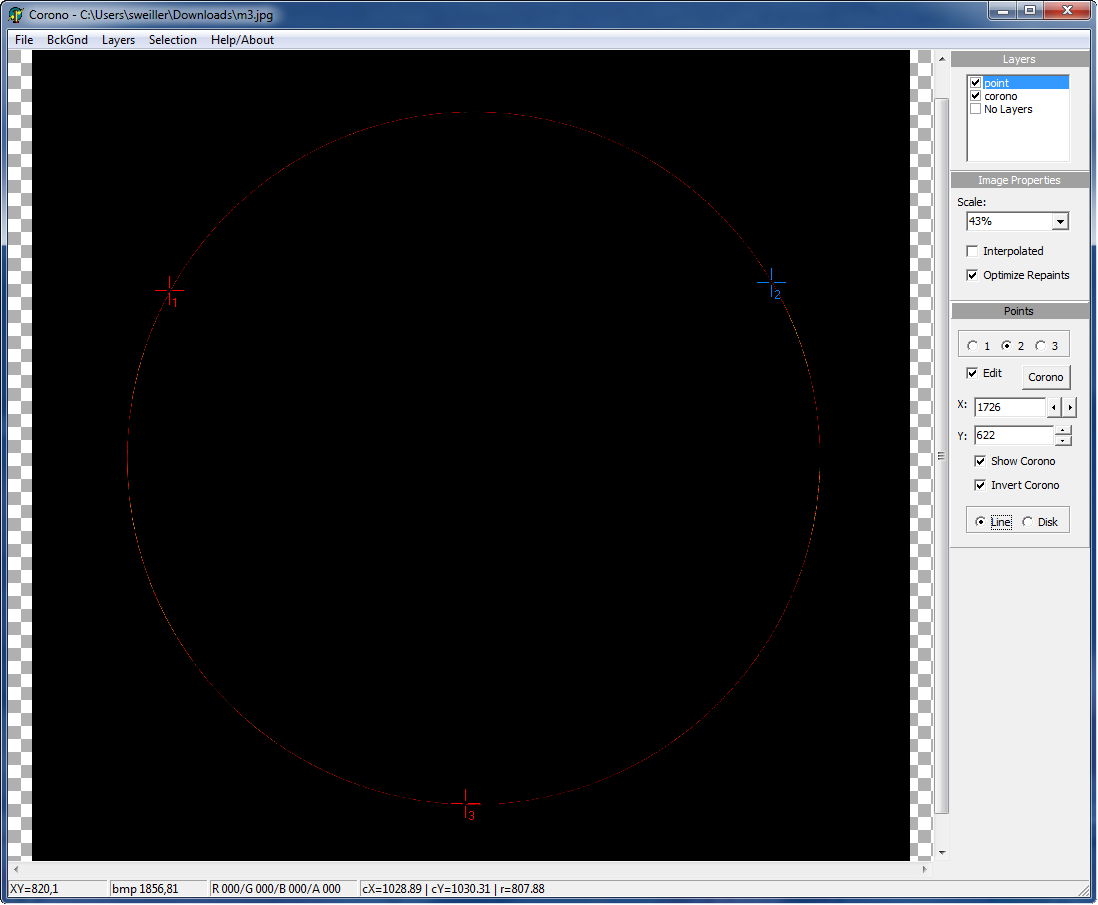This screenshot has width=1098, height=905.
Task: Open the BckGnd menu
Action: 67,40
